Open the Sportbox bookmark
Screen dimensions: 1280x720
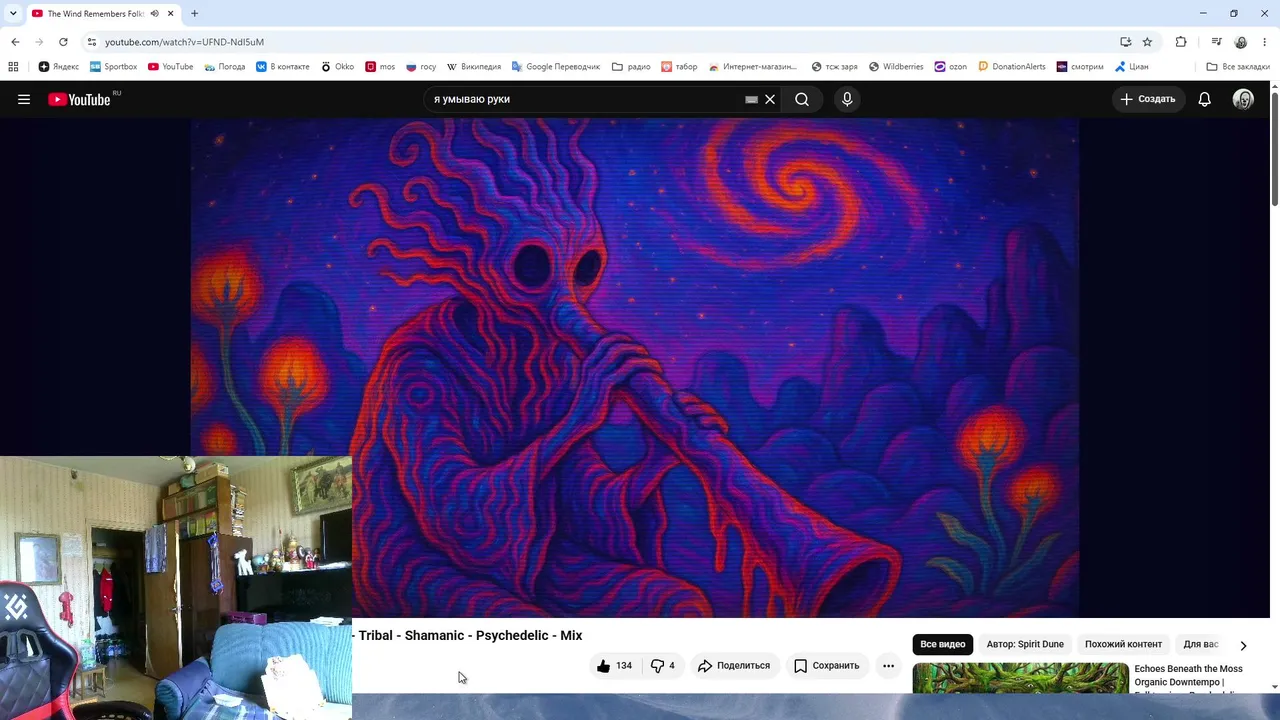113,67
